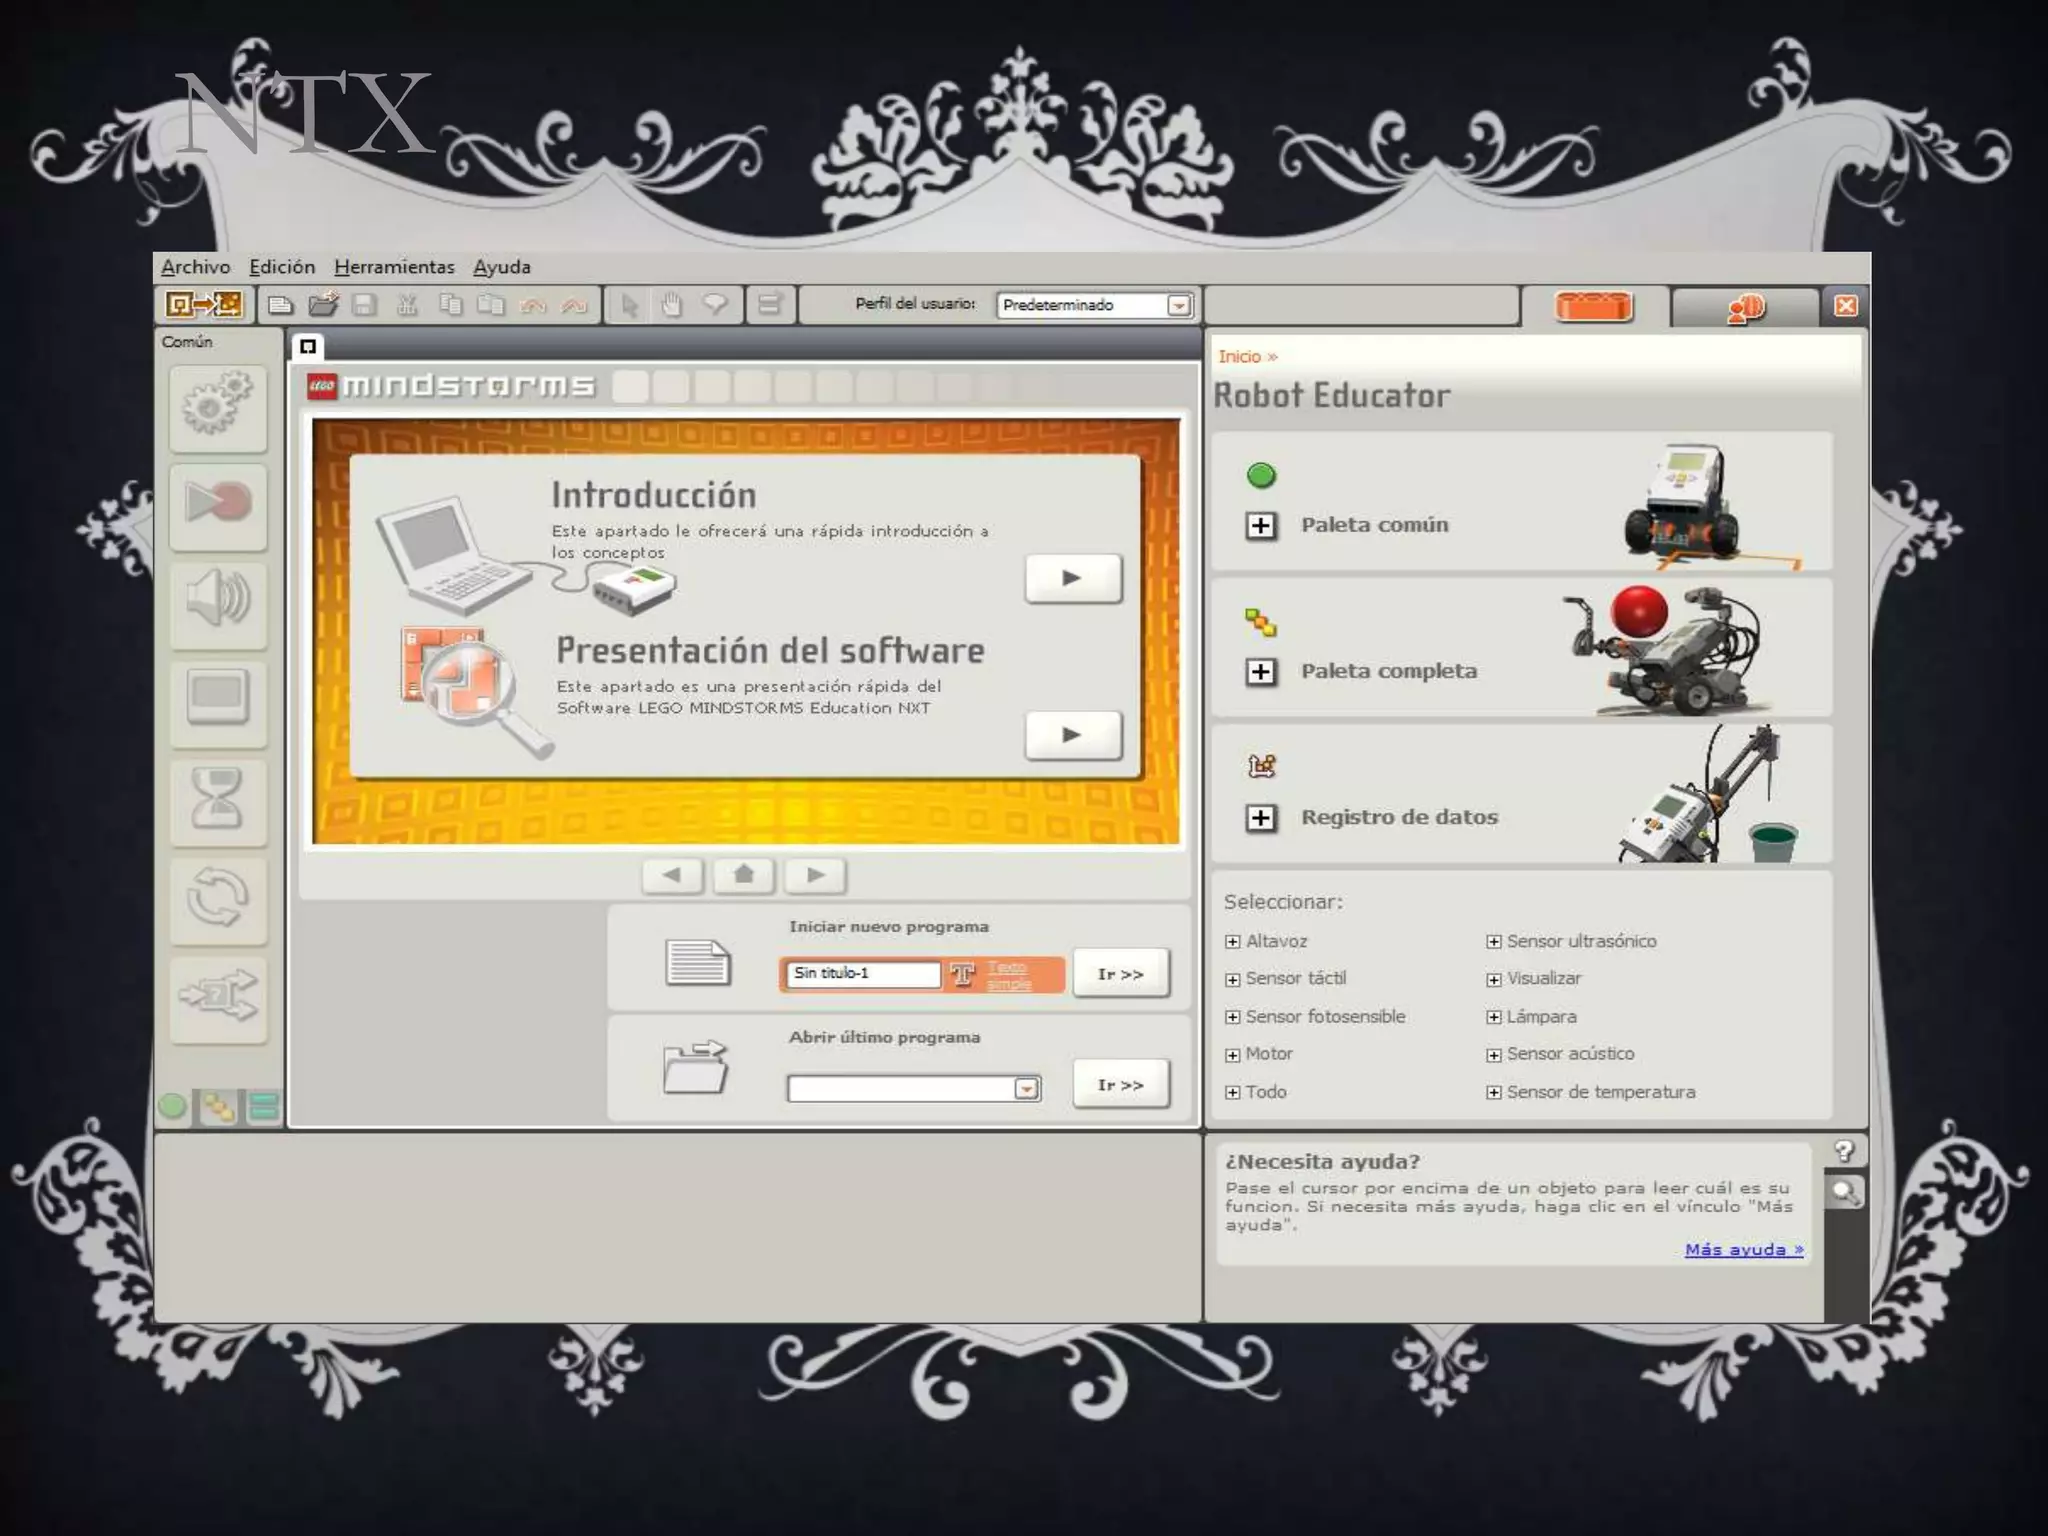This screenshot has width=2048, height=1536.
Task: Select the Move block gears icon
Action: click(x=218, y=406)
